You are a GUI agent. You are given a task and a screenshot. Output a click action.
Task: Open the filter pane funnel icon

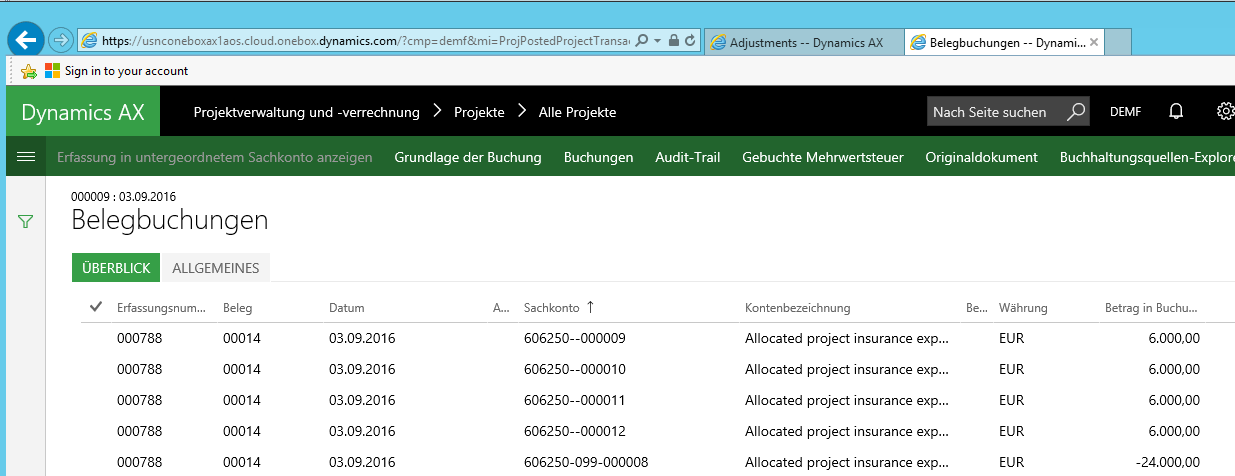click(x=26, y=221)
